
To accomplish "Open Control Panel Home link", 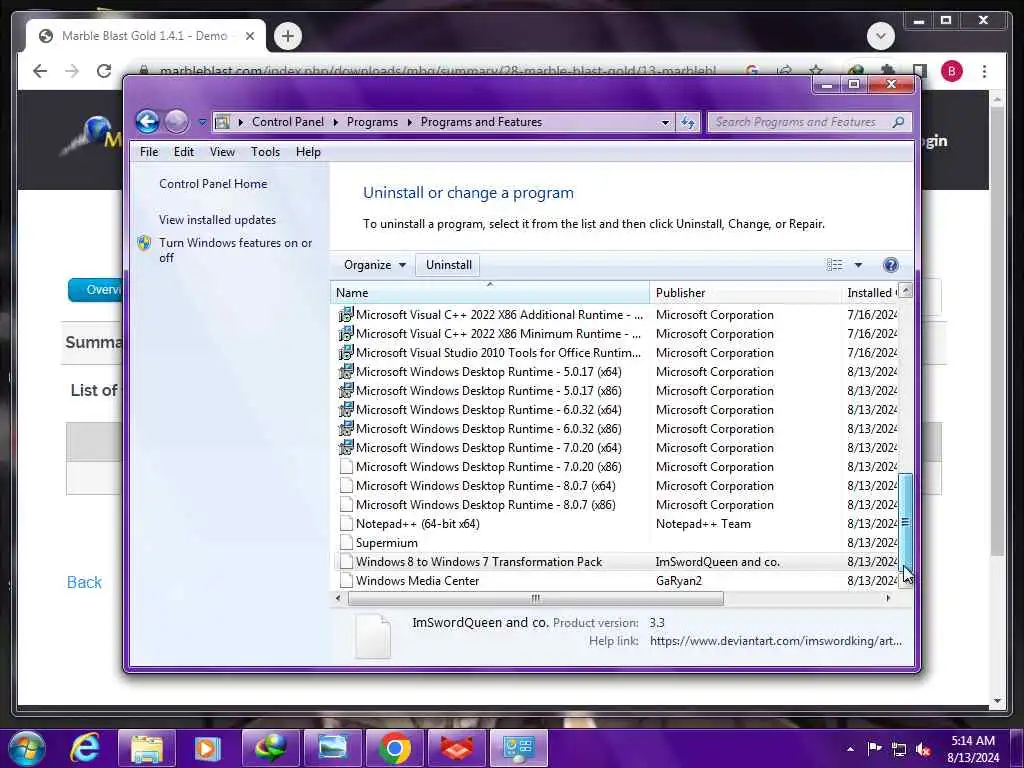I will pos(213,184).
